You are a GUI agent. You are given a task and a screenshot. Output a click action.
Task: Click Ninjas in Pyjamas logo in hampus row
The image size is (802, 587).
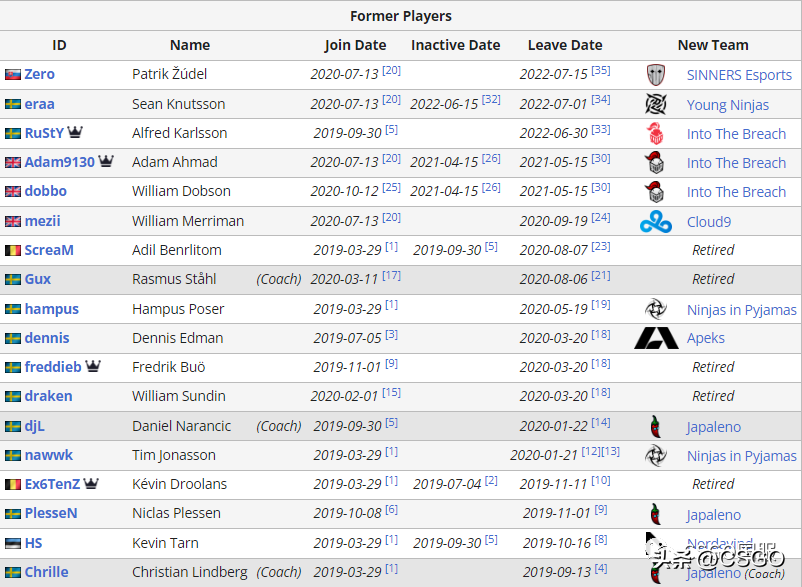click(656, 309)
